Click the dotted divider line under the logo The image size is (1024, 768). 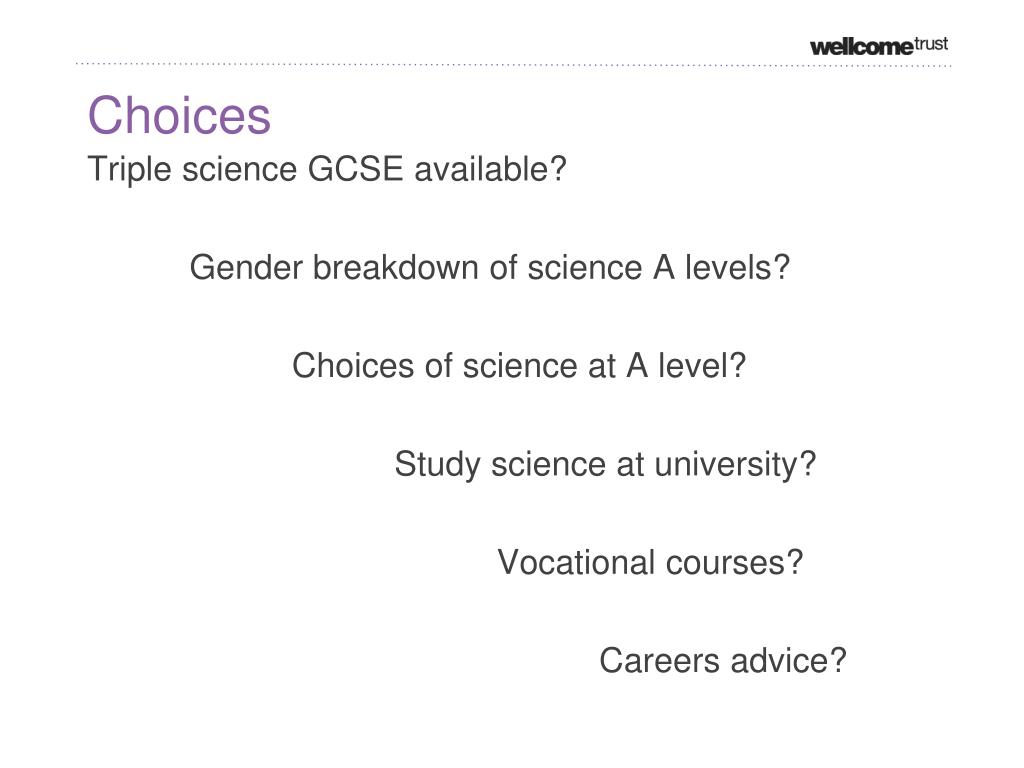click(513, 64)
